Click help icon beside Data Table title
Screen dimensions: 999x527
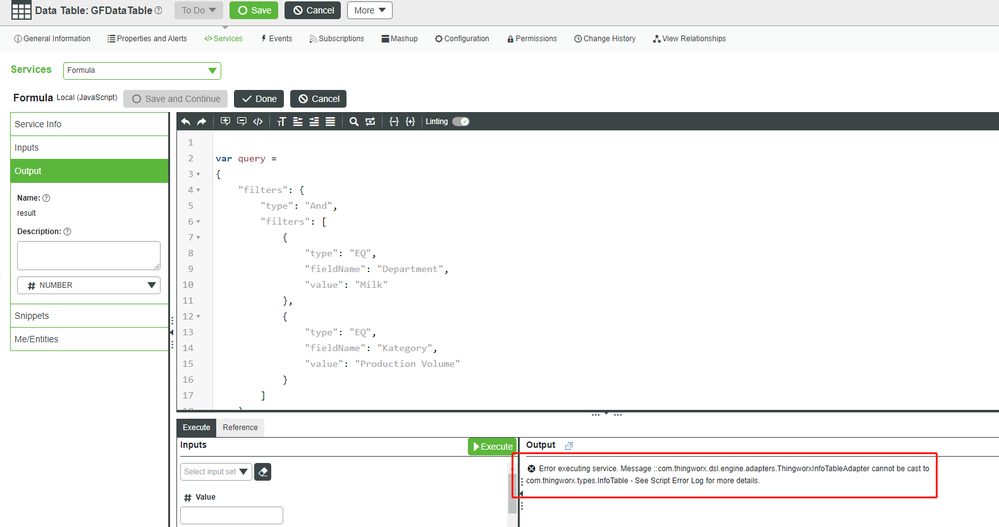(158, 11)
